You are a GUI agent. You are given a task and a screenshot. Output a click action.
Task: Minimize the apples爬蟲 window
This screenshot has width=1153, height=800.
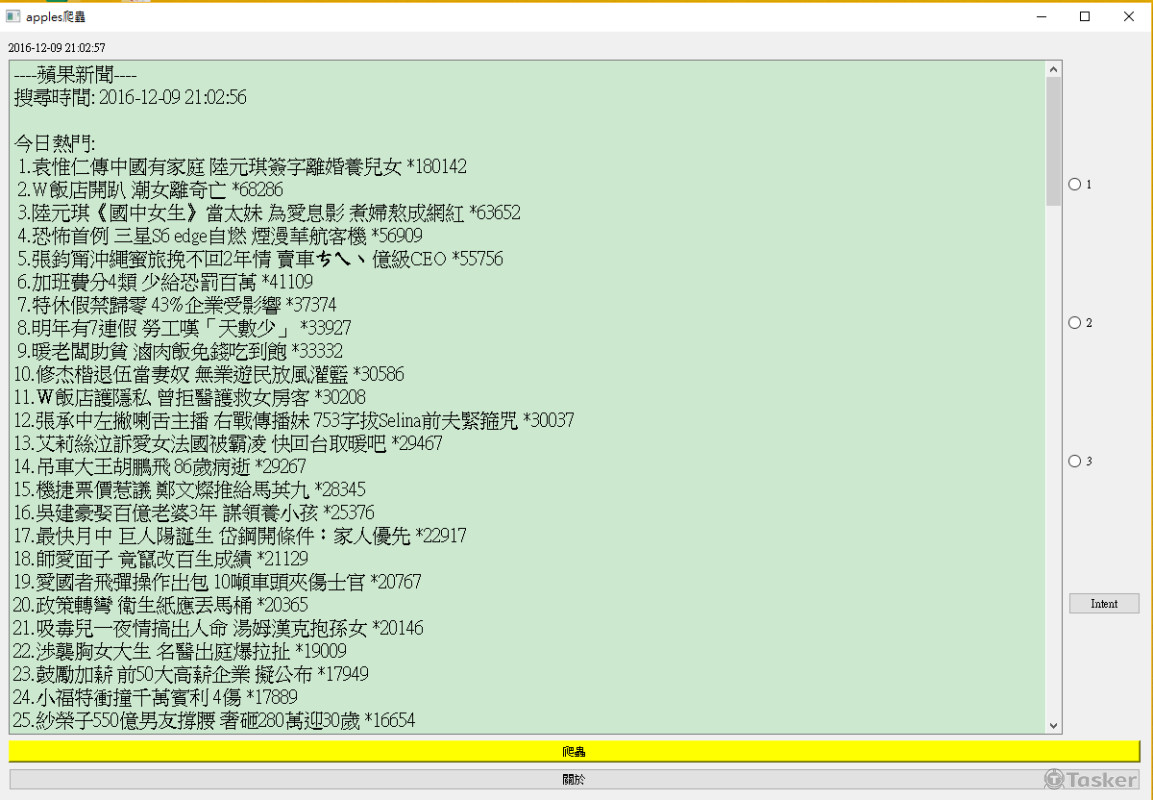click(1041, 16)
